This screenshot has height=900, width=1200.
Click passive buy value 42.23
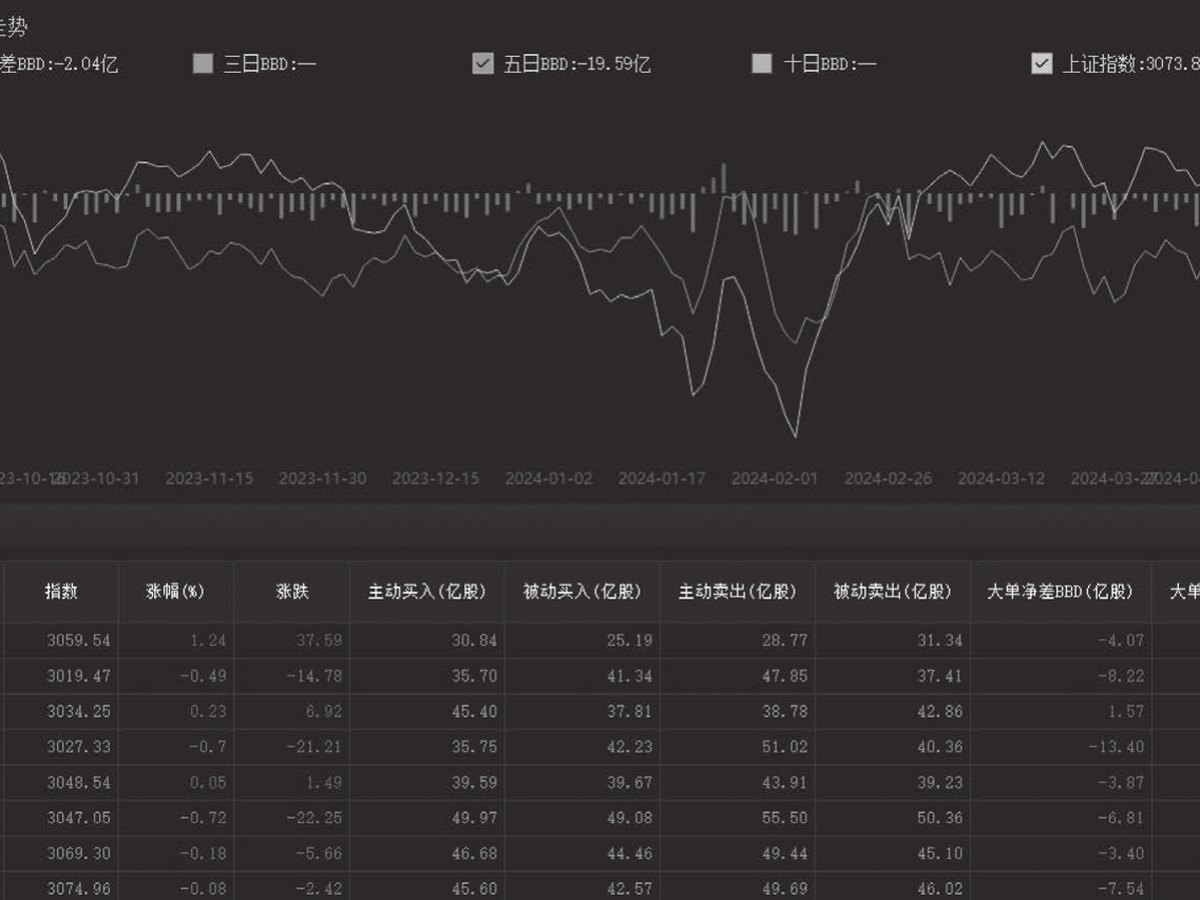tap(582, 747)
